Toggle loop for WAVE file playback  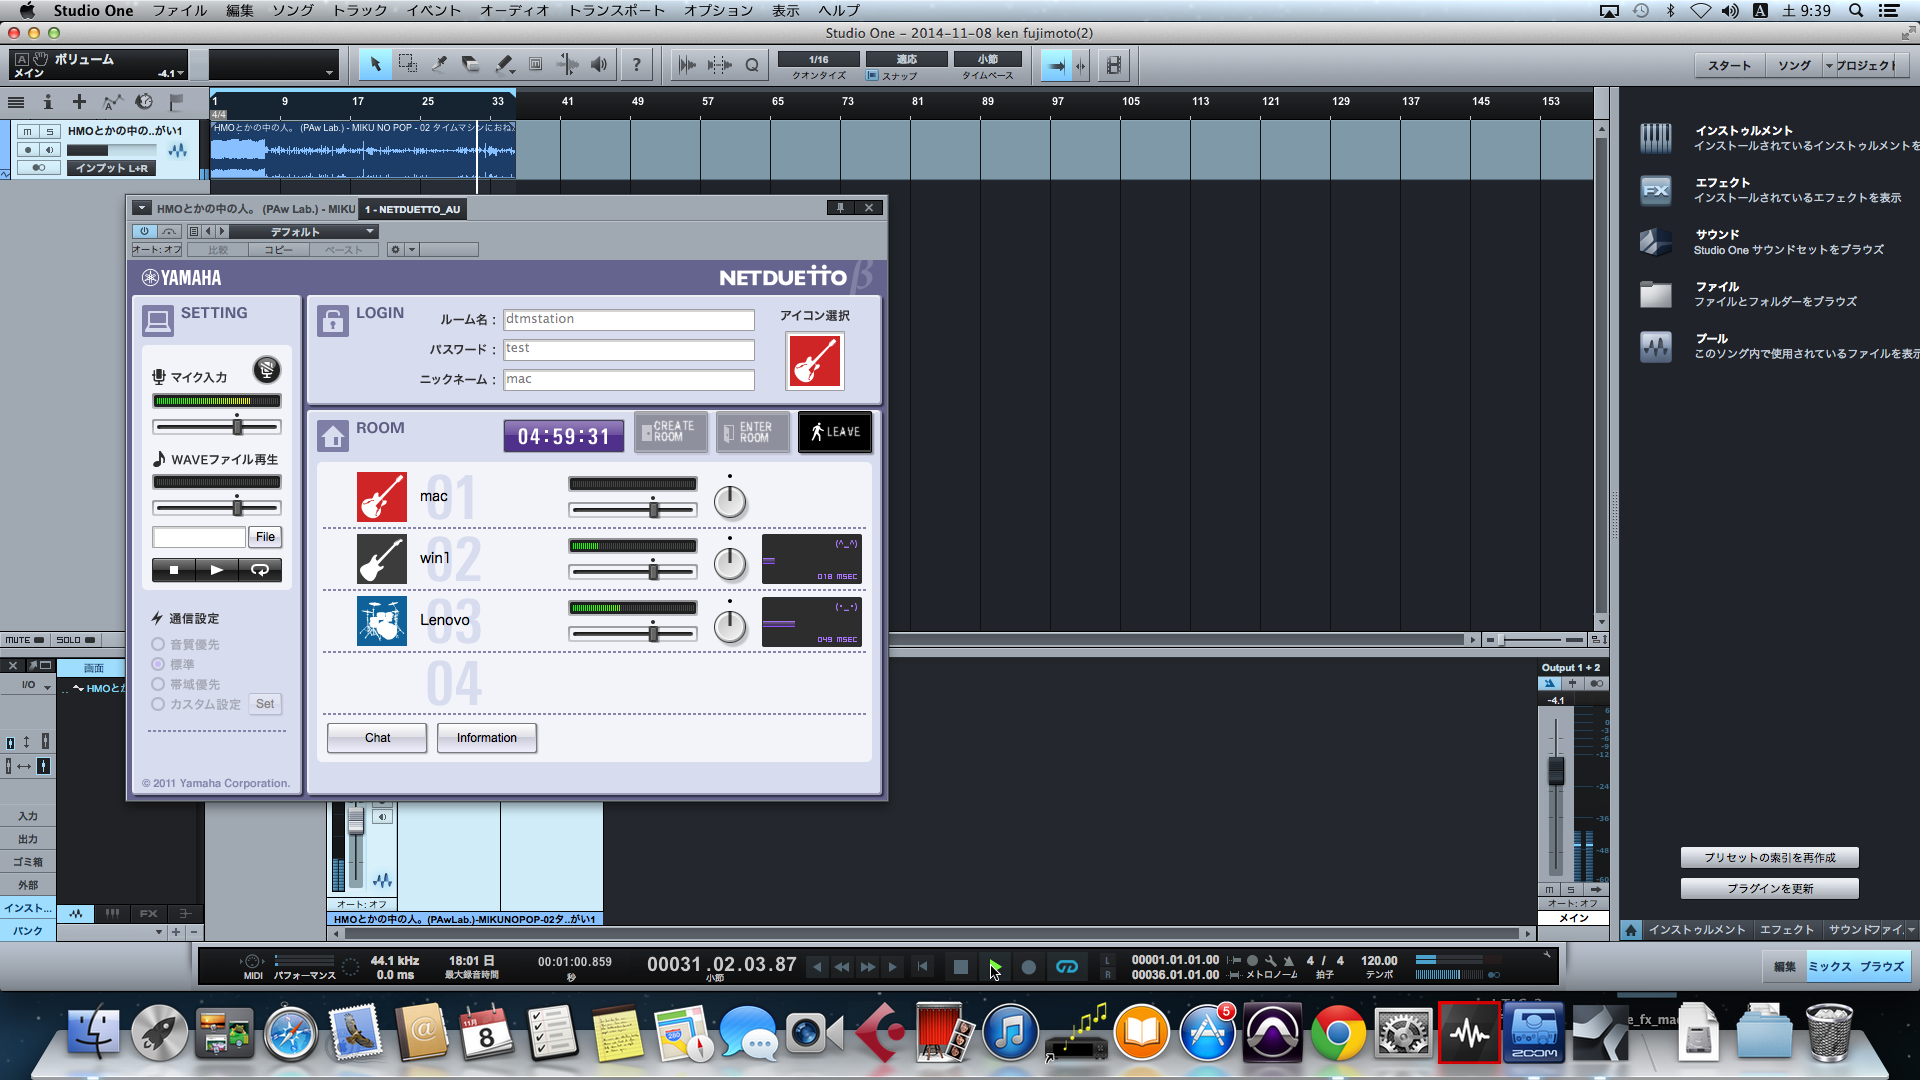[260, 570]
